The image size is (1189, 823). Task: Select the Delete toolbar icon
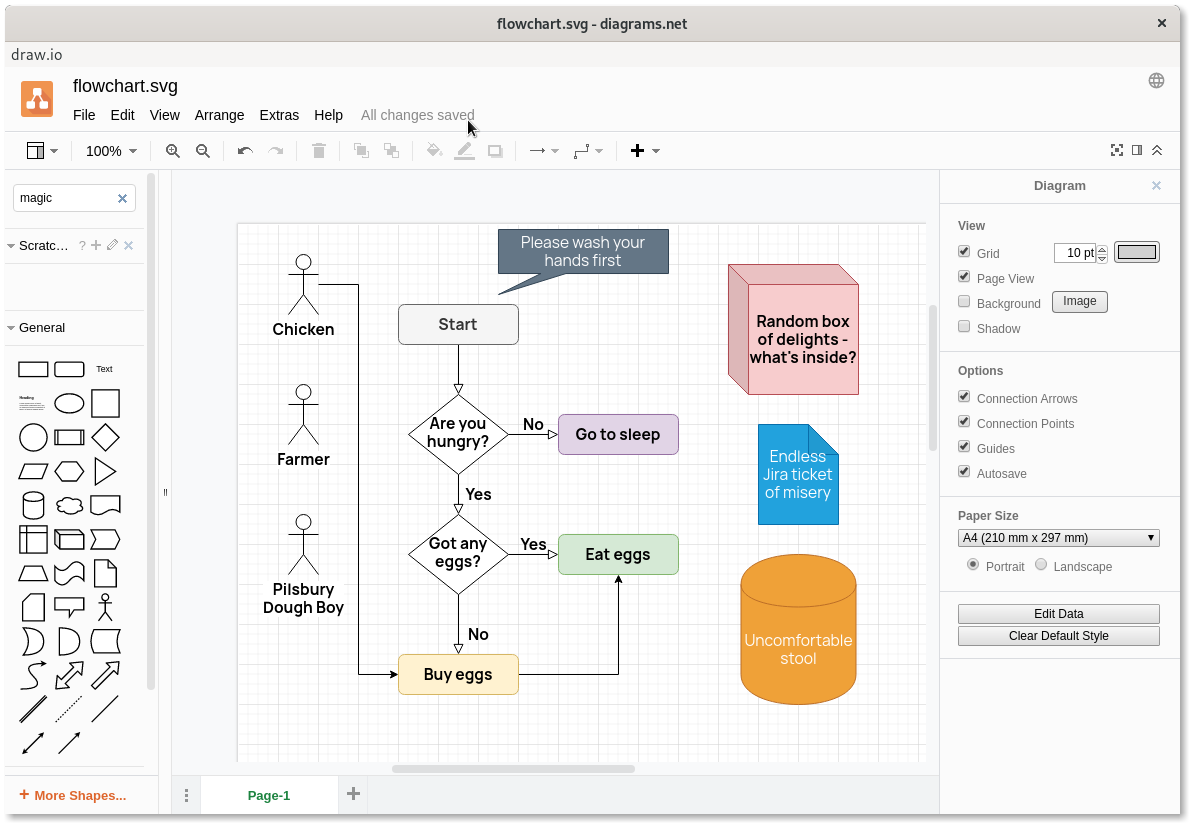(x=319, y=151)
